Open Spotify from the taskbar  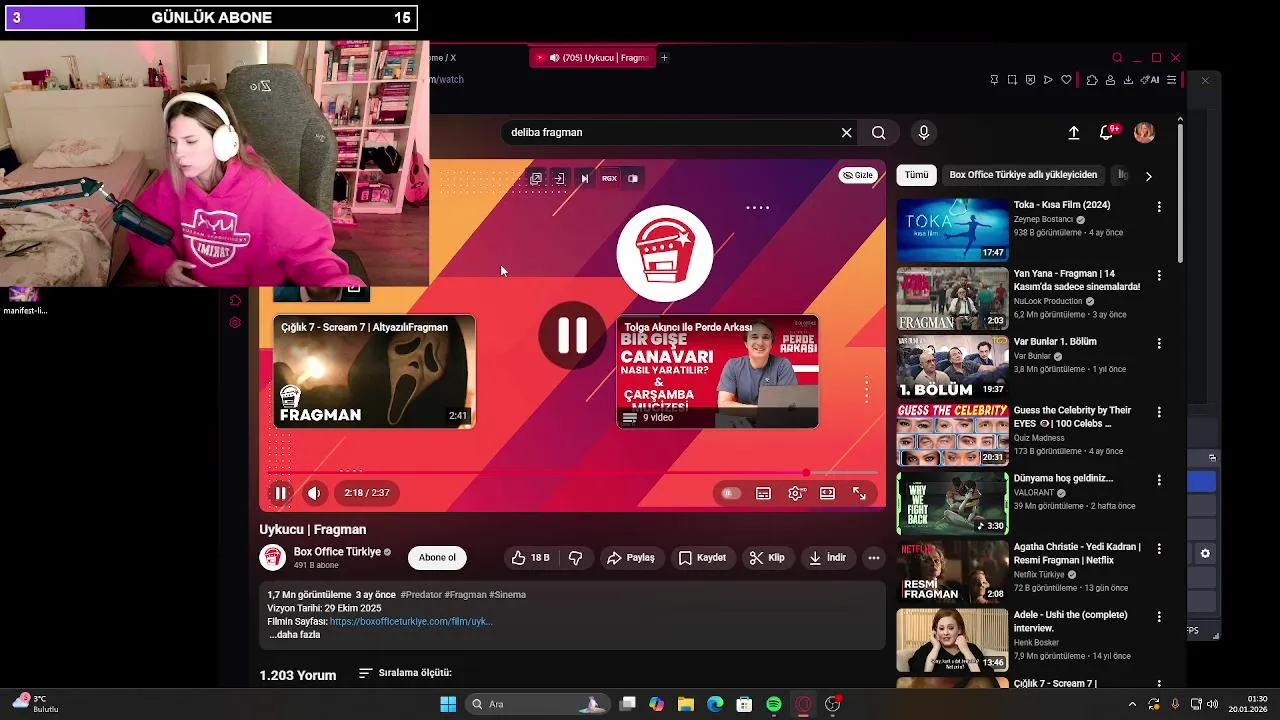tap(773, 704)
